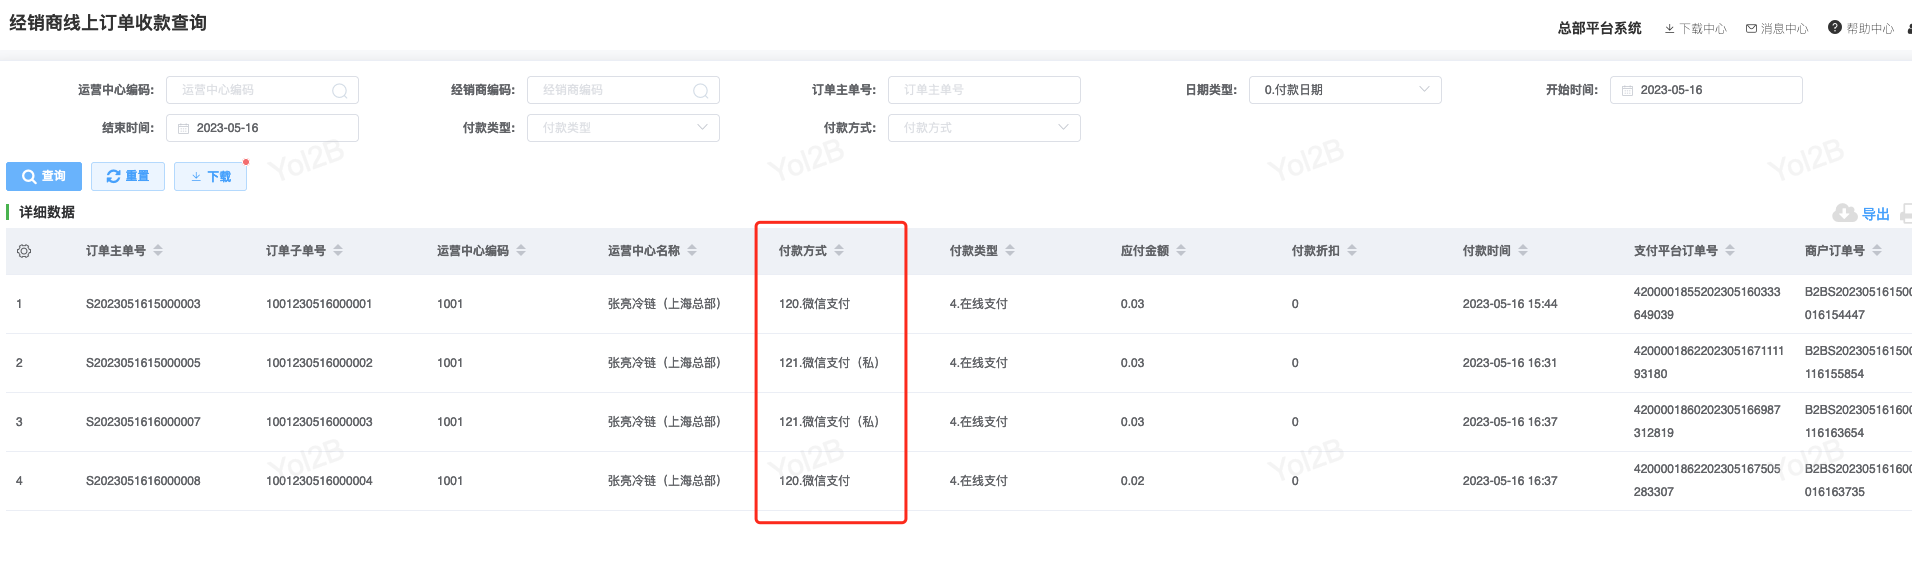Click sort icon on 运营中心名称 column
1912x576 pixels.
click(x=692, y=251)
